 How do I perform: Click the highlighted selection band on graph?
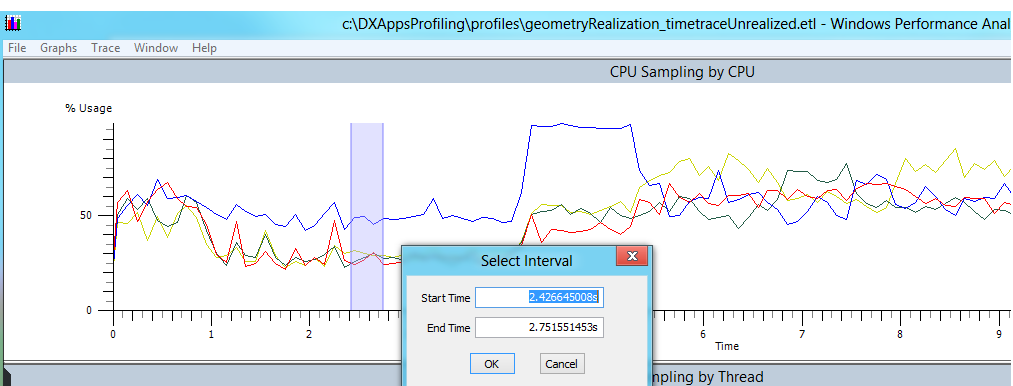pyautogui.click(x=367, y=217)
